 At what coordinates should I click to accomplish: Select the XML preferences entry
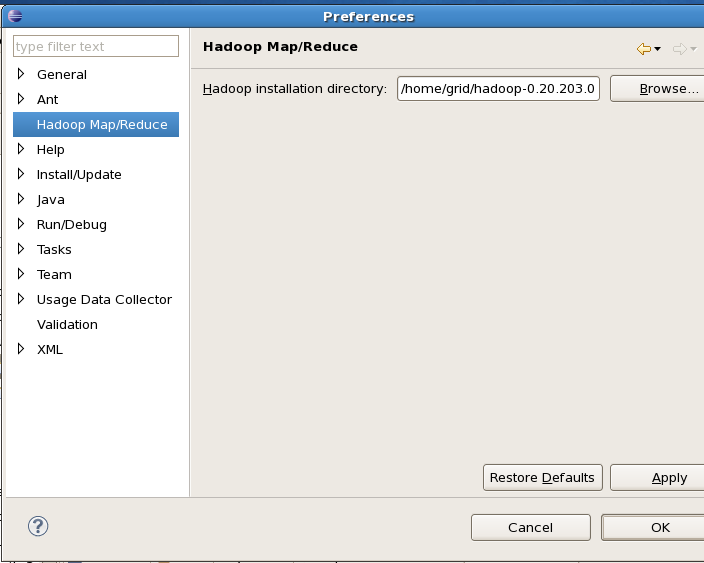50,350
